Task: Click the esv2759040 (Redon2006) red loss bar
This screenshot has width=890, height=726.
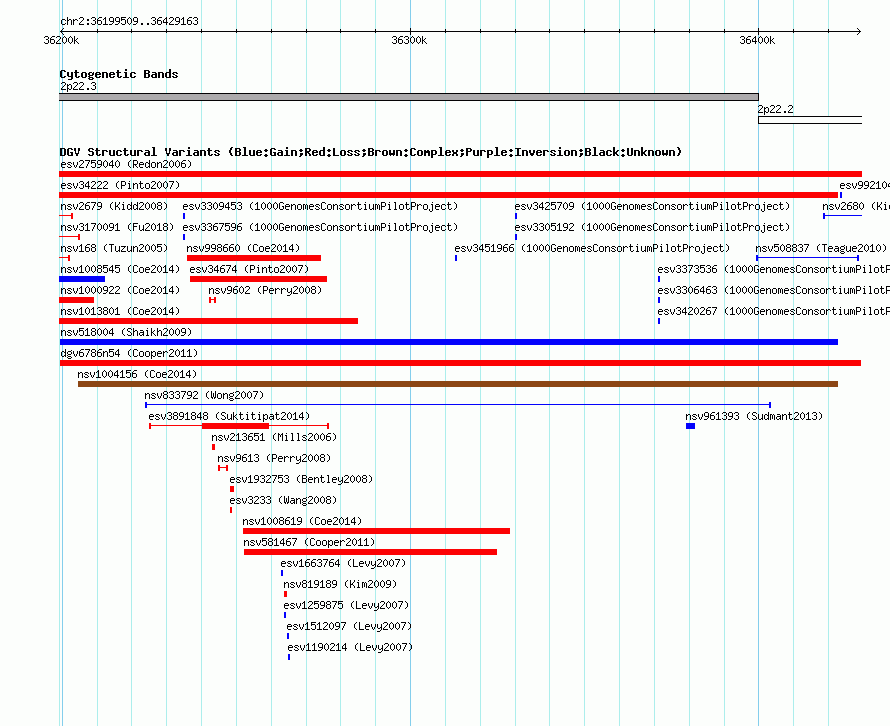Action: click(x=460, y=174)
